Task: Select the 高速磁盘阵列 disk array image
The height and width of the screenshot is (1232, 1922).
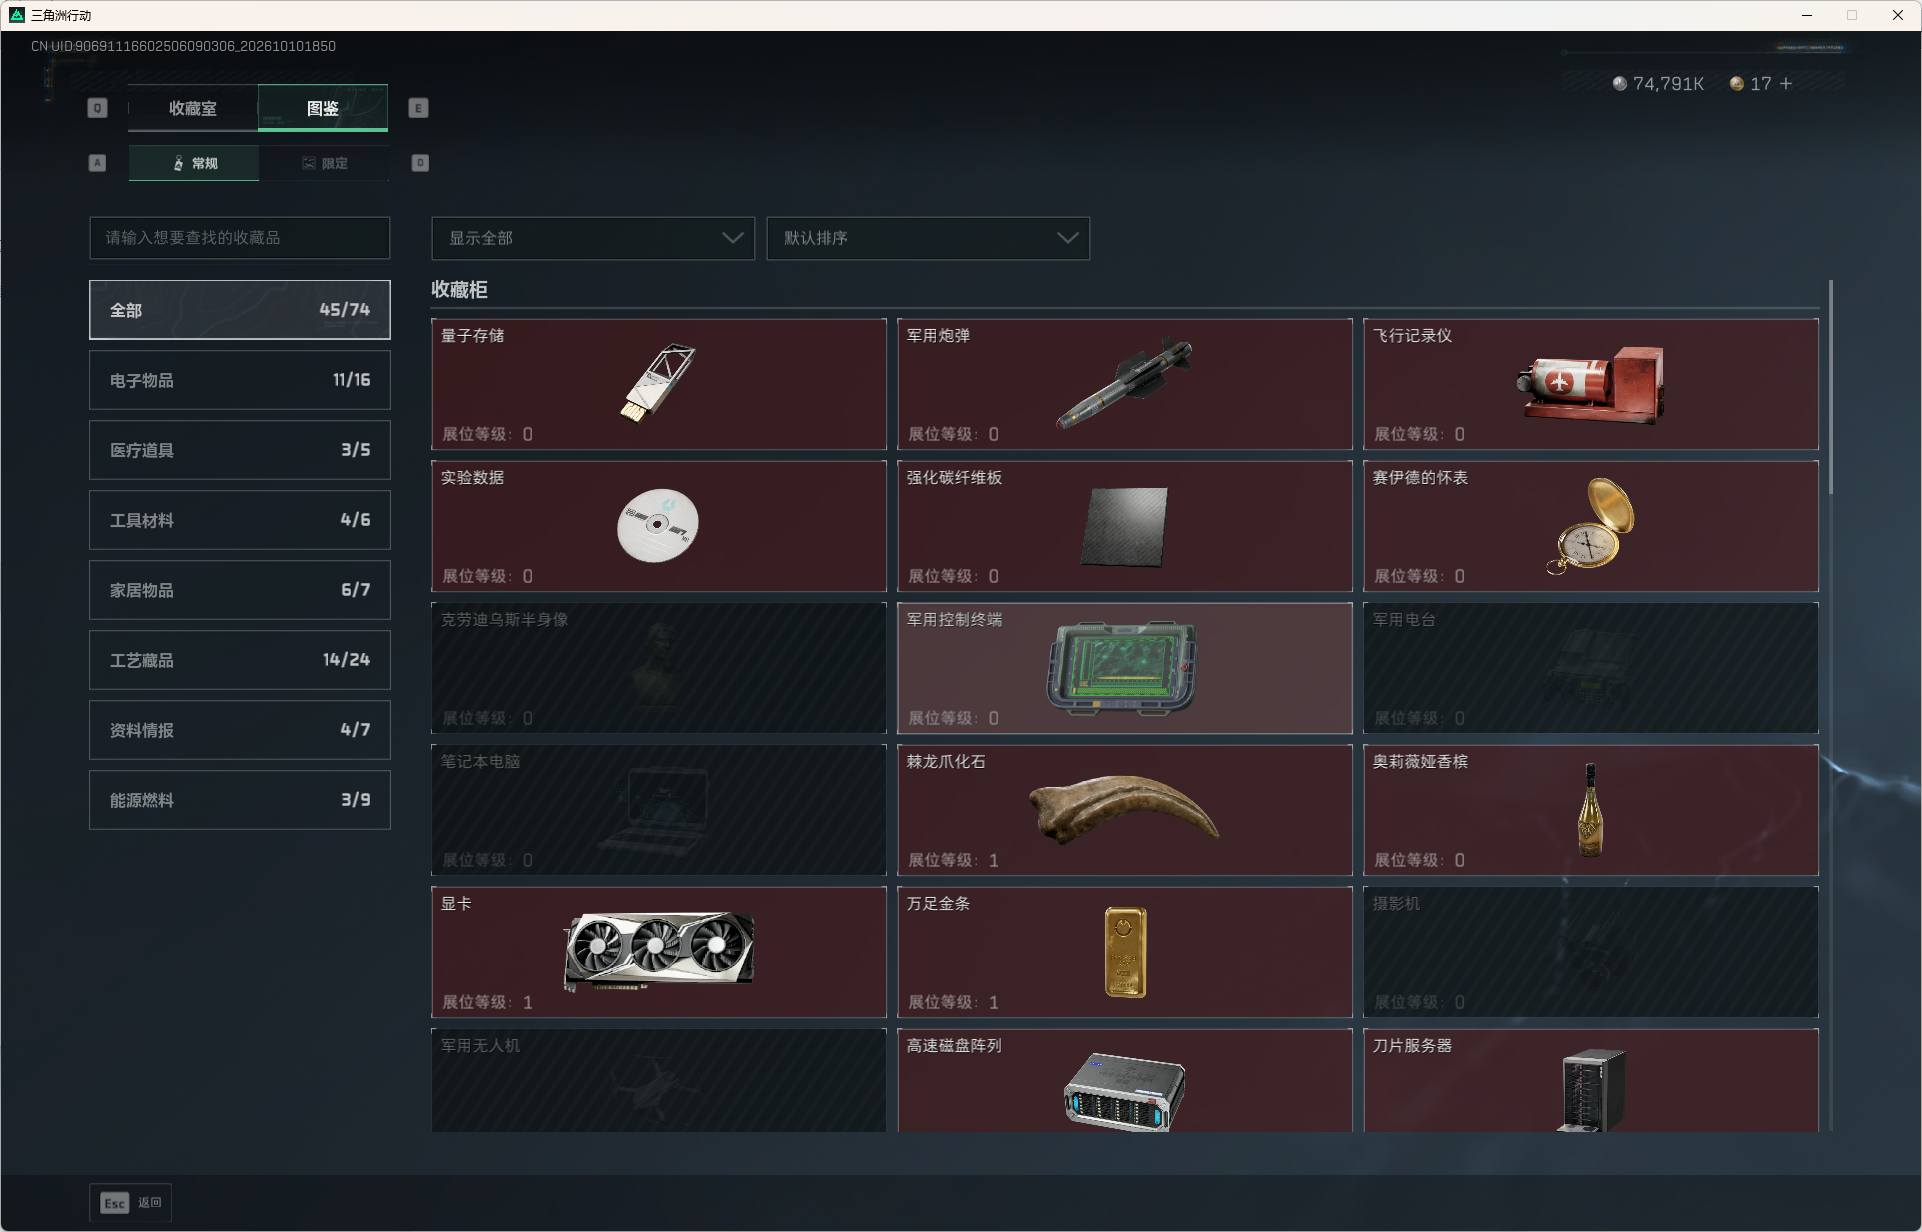Action: 1124,1092
